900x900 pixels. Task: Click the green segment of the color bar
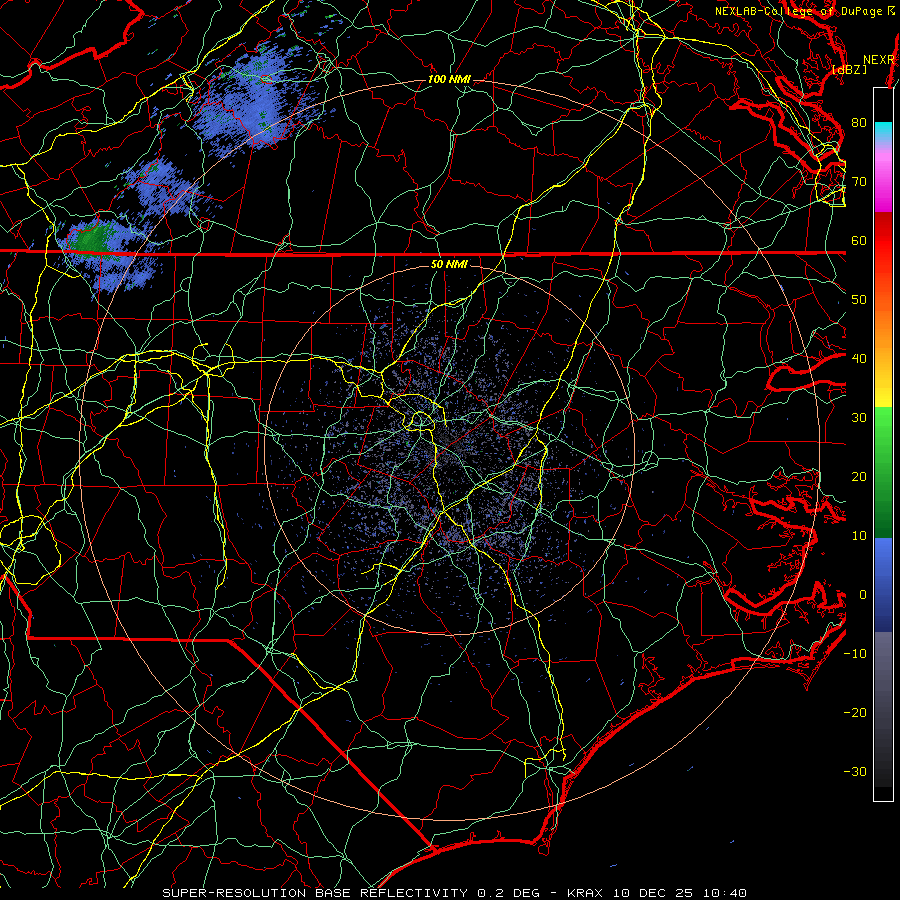[x=883, y=472]
